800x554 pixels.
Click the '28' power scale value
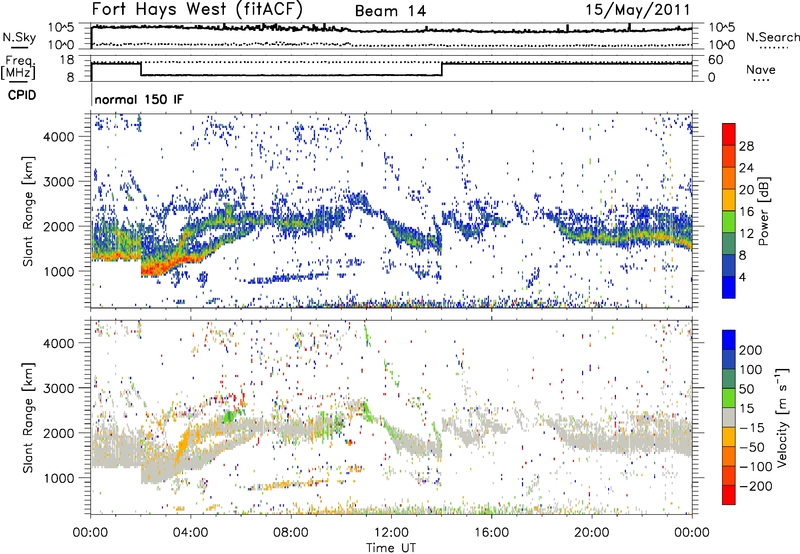coord(746,146)
